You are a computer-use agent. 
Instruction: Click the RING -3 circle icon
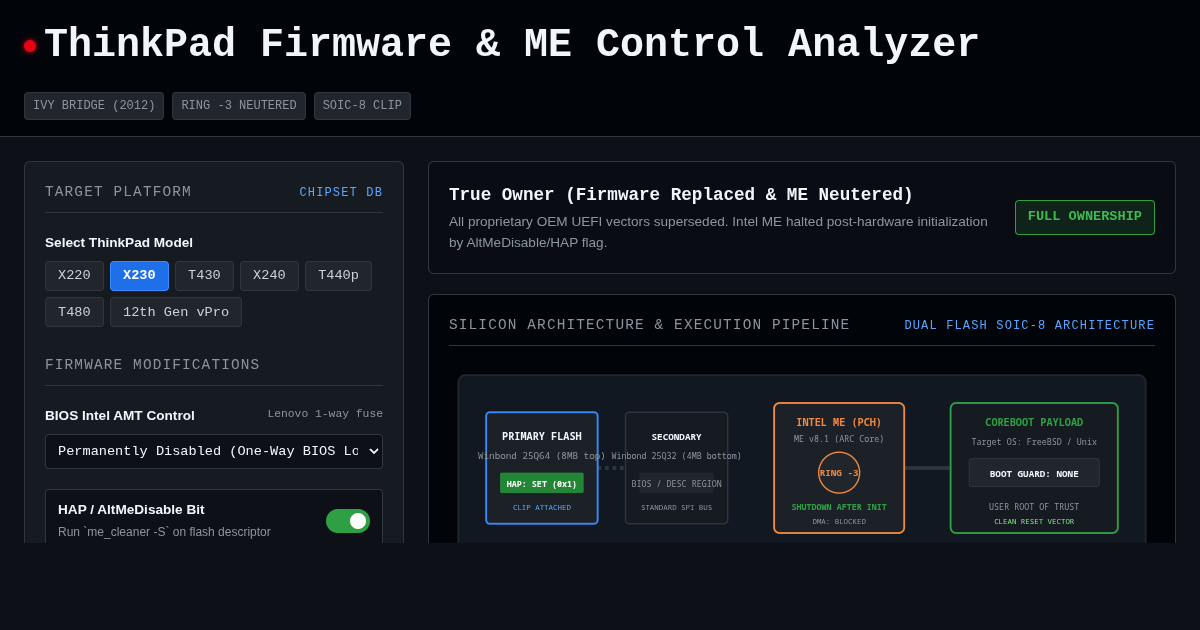(x=839, y=473)
